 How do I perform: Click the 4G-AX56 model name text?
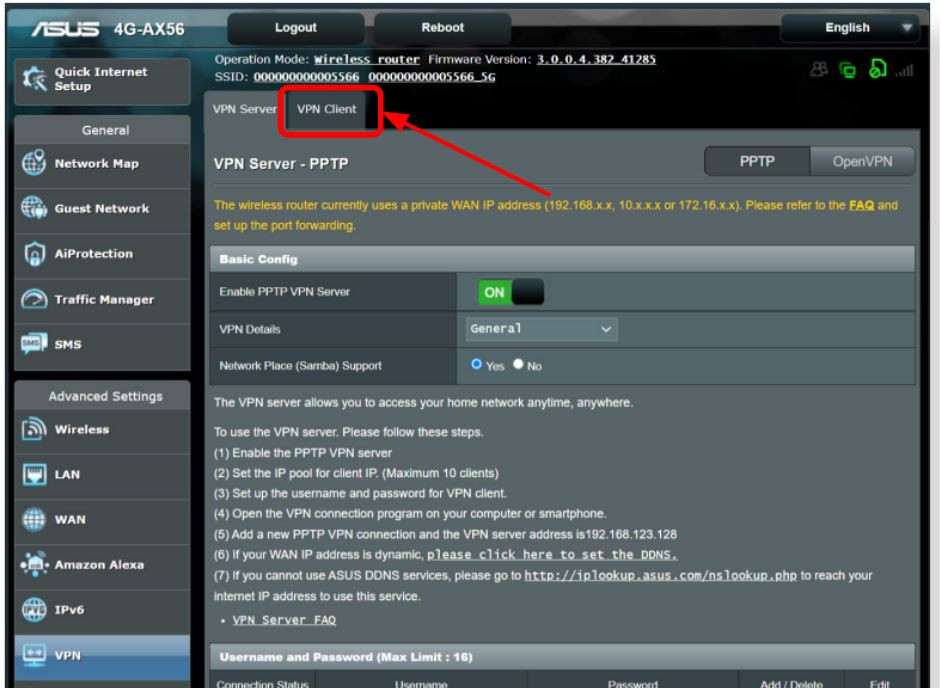coord(149,29)
